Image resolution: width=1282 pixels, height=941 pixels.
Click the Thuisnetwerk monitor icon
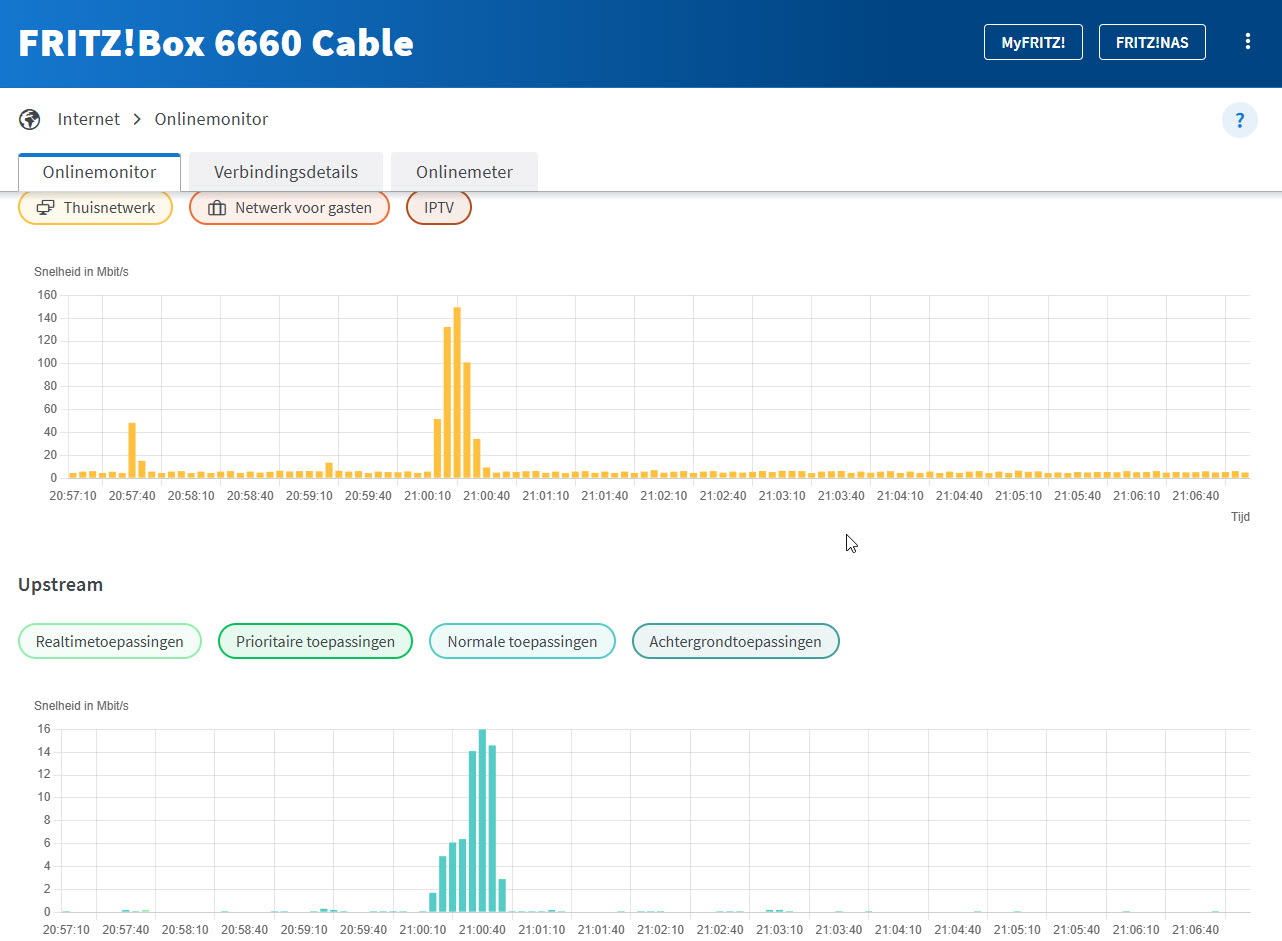[45, 209]
